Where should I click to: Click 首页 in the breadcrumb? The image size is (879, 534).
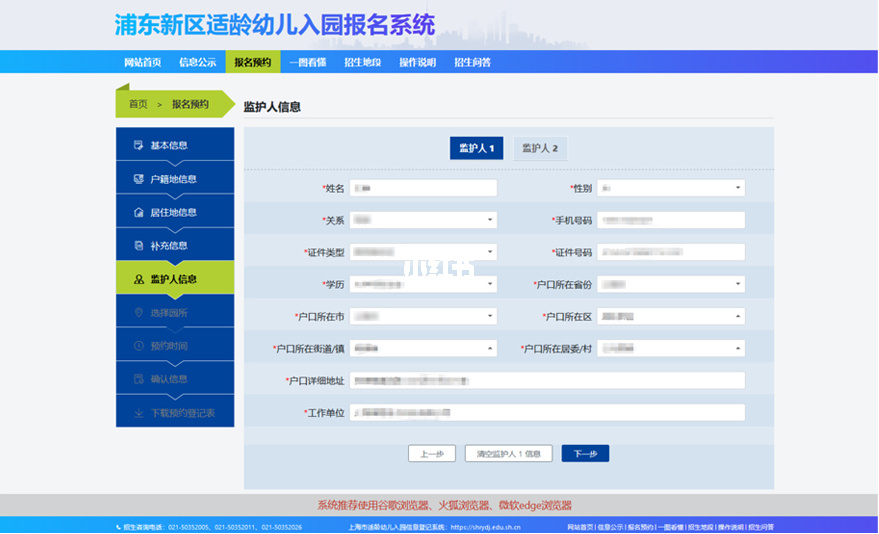click(x=138, y=104)
